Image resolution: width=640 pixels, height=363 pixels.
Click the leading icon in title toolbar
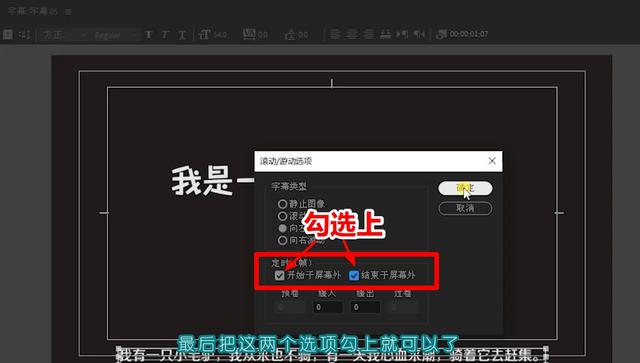click(290, 35)
